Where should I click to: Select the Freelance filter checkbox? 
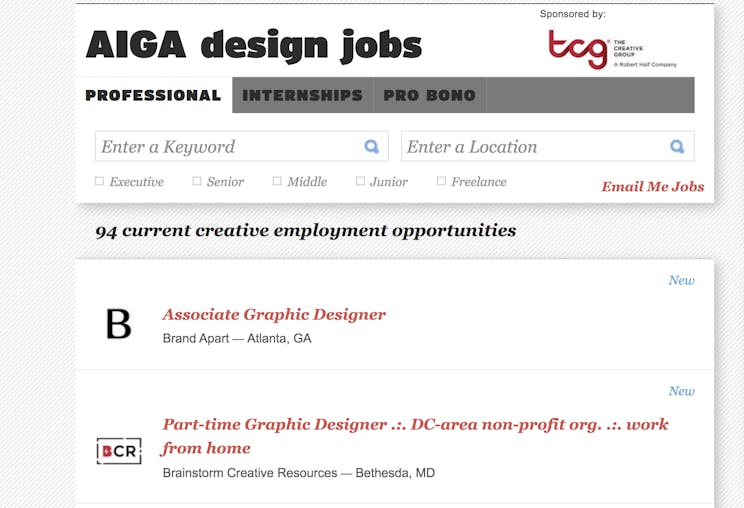pyautogui.click(x=441, y=182)
